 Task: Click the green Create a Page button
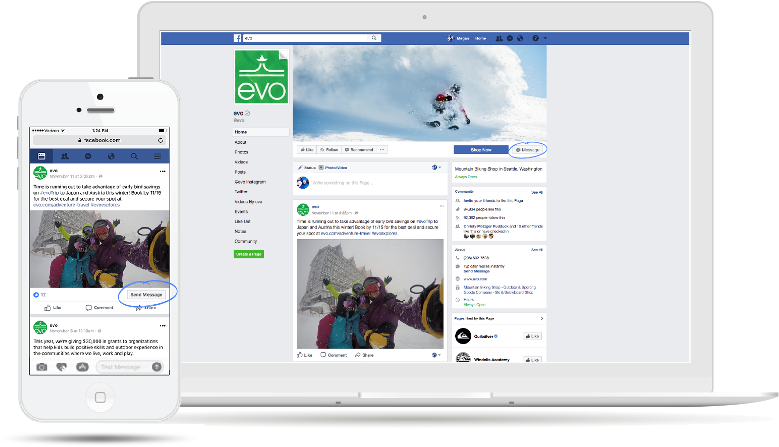click(249, 254)
